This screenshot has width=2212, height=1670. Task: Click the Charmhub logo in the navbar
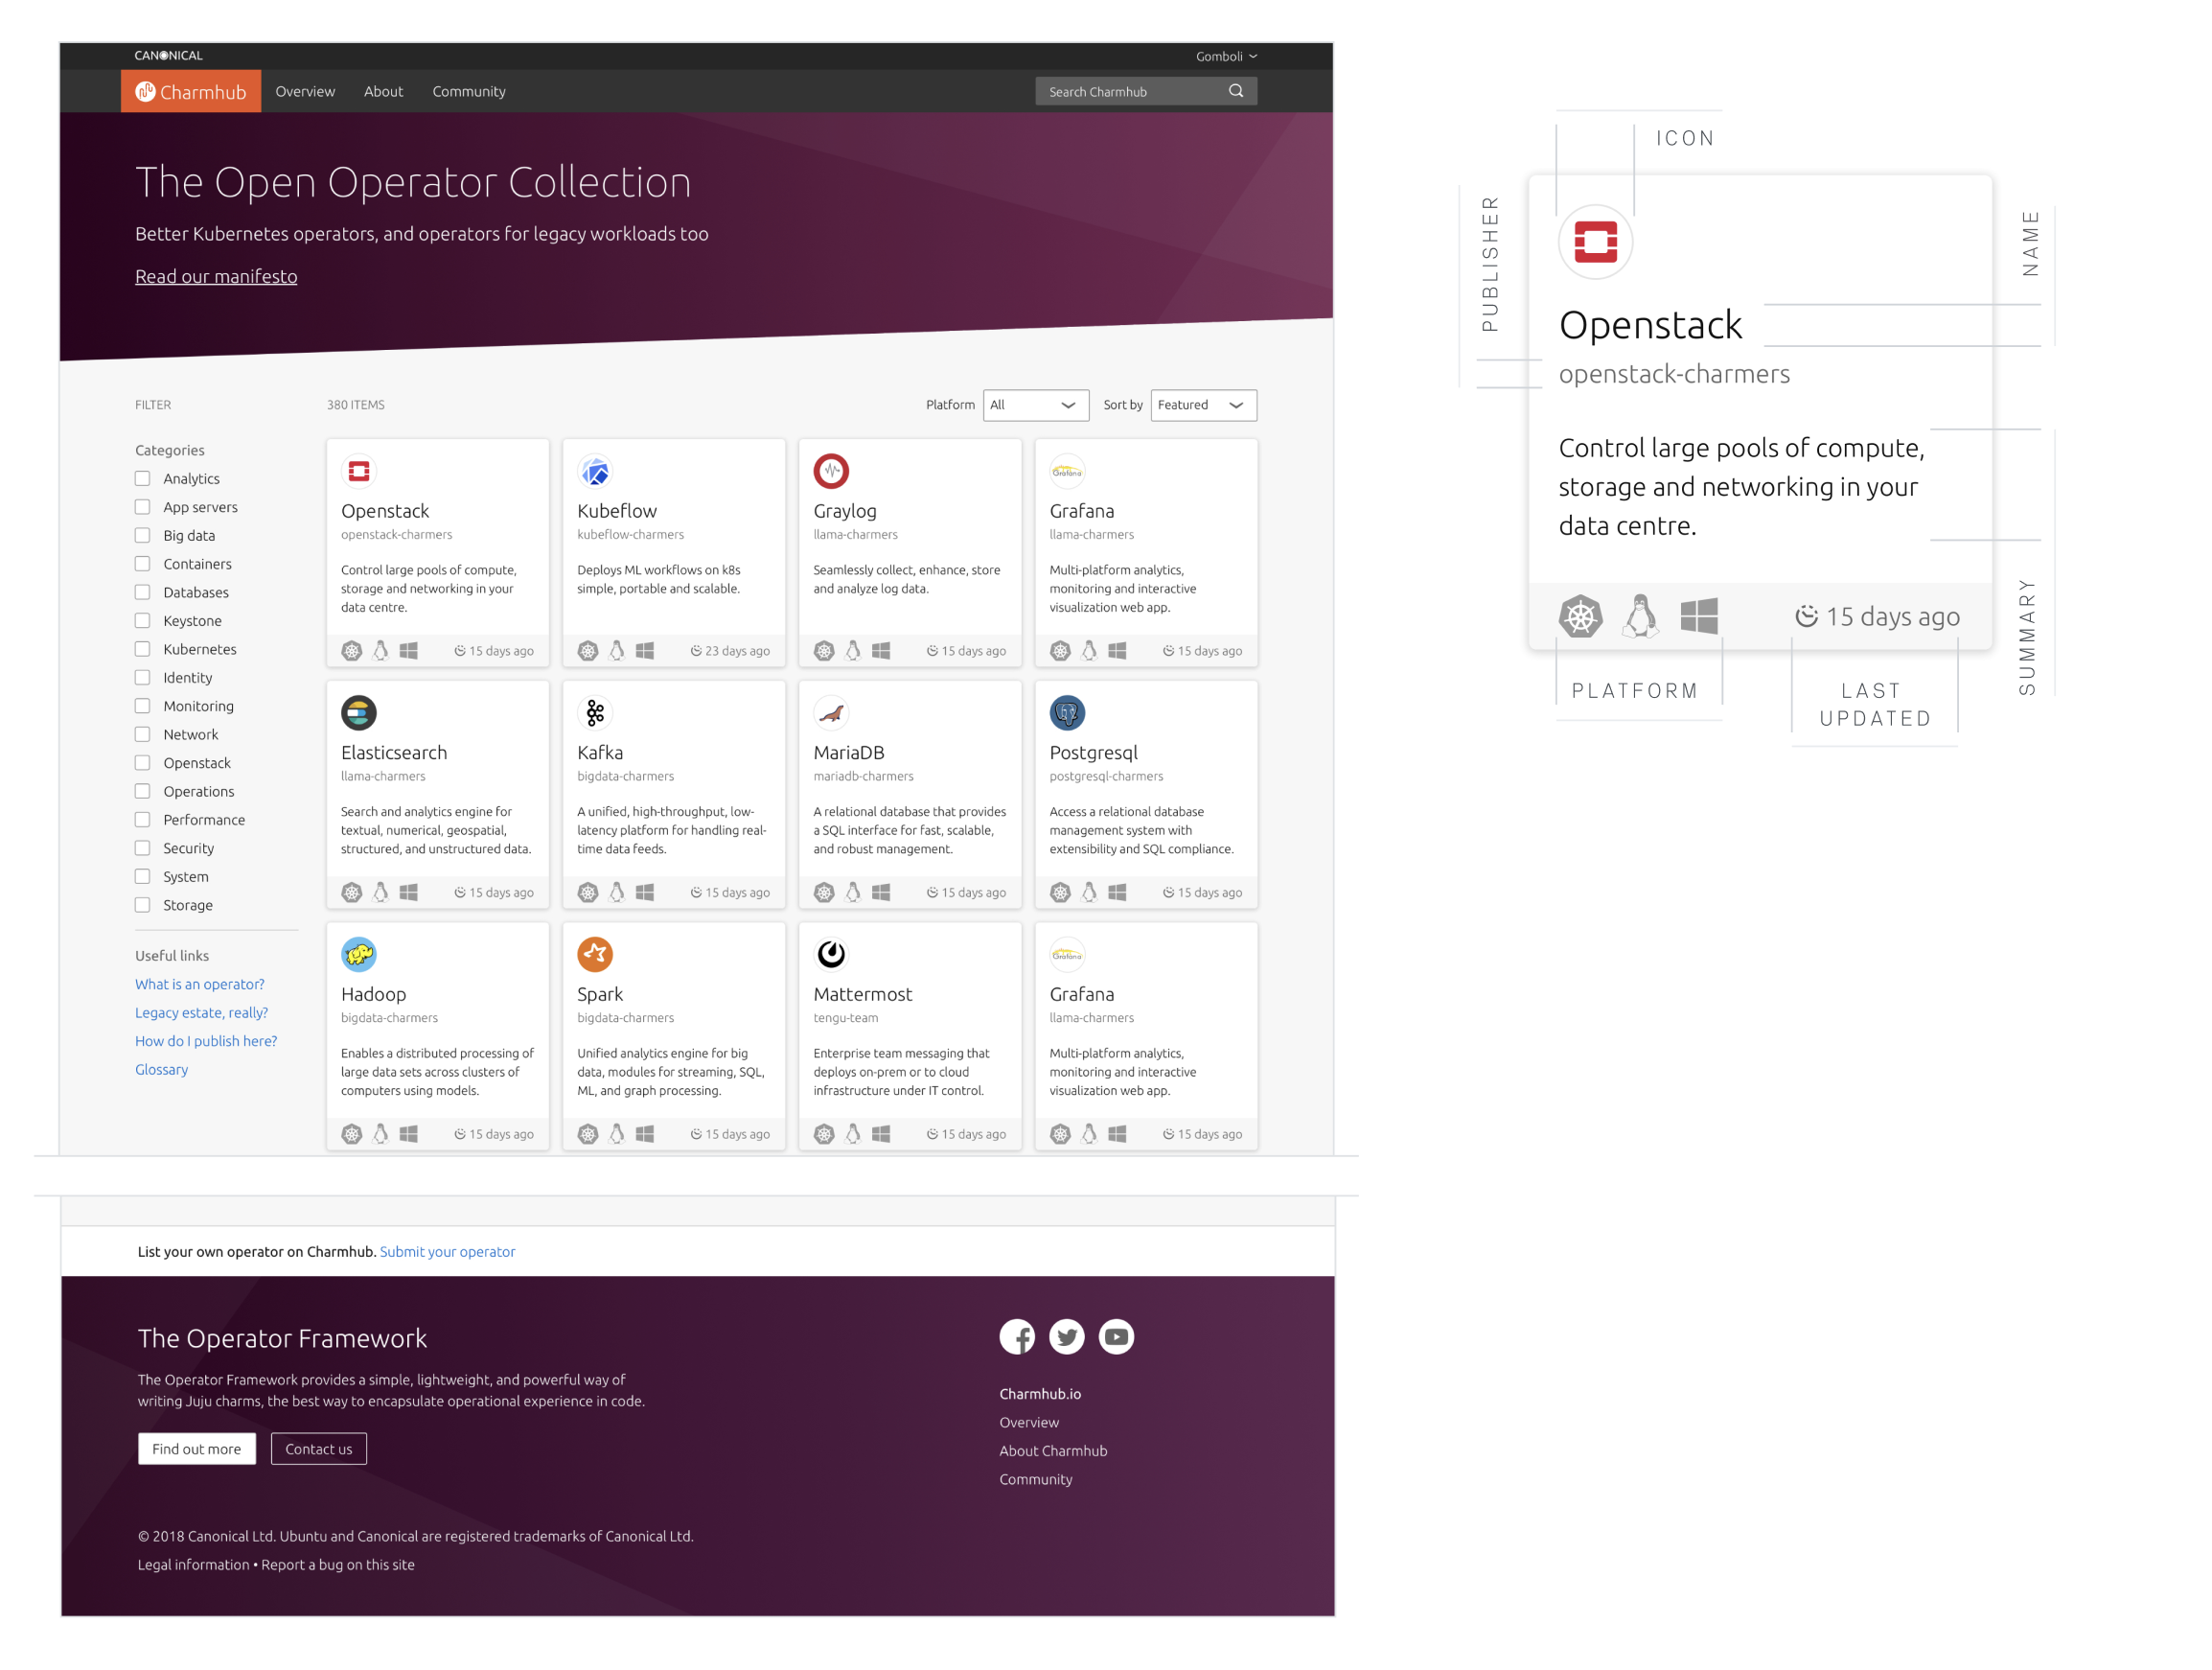pos(191,91)
